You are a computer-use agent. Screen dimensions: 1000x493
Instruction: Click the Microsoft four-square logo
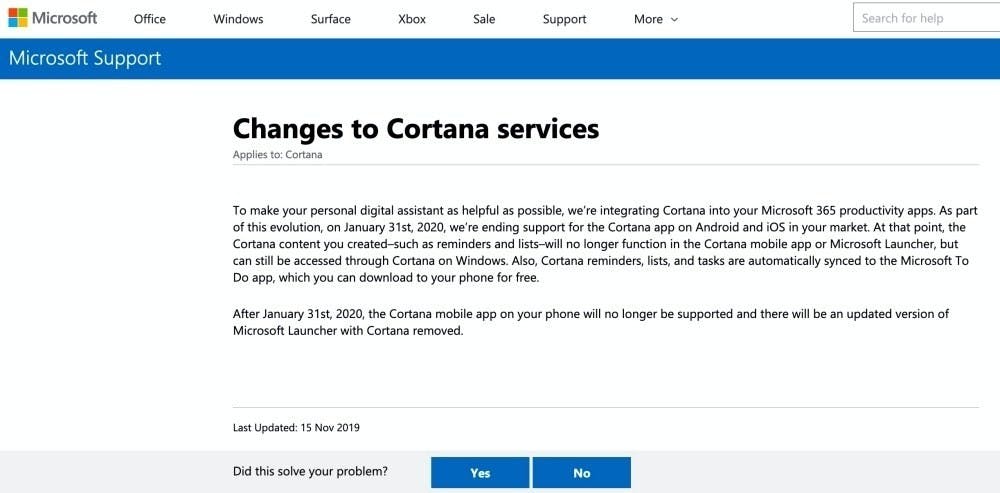click(x=17, y=18)
